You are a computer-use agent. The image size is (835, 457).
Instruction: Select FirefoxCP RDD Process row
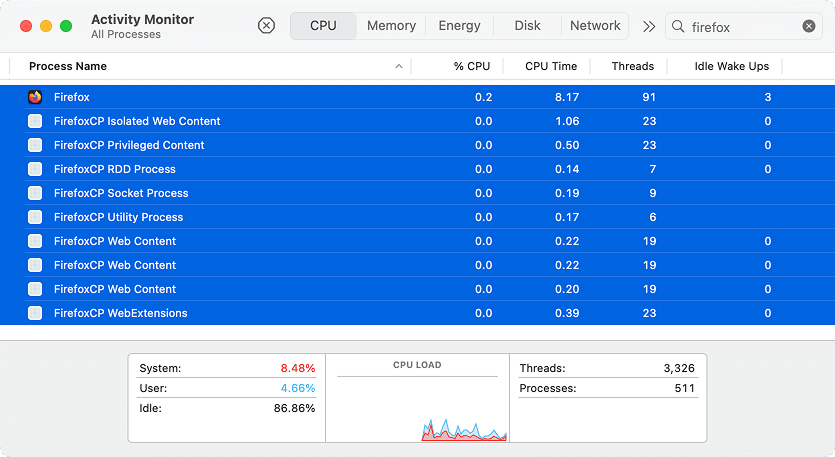tap(418, 169)
